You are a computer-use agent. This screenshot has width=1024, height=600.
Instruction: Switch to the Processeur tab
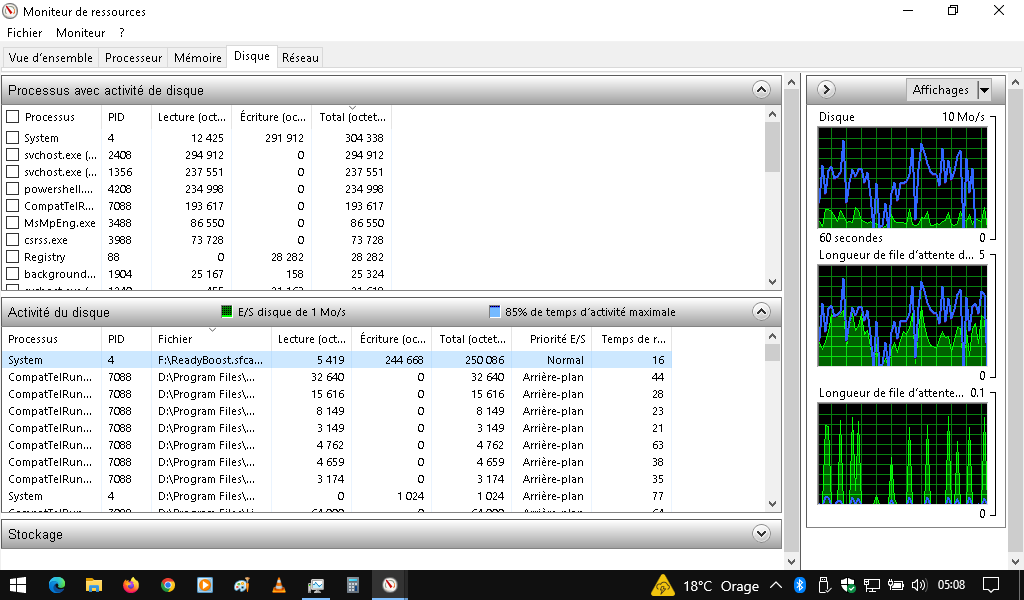pyautogui.click(x=133, y=57)
